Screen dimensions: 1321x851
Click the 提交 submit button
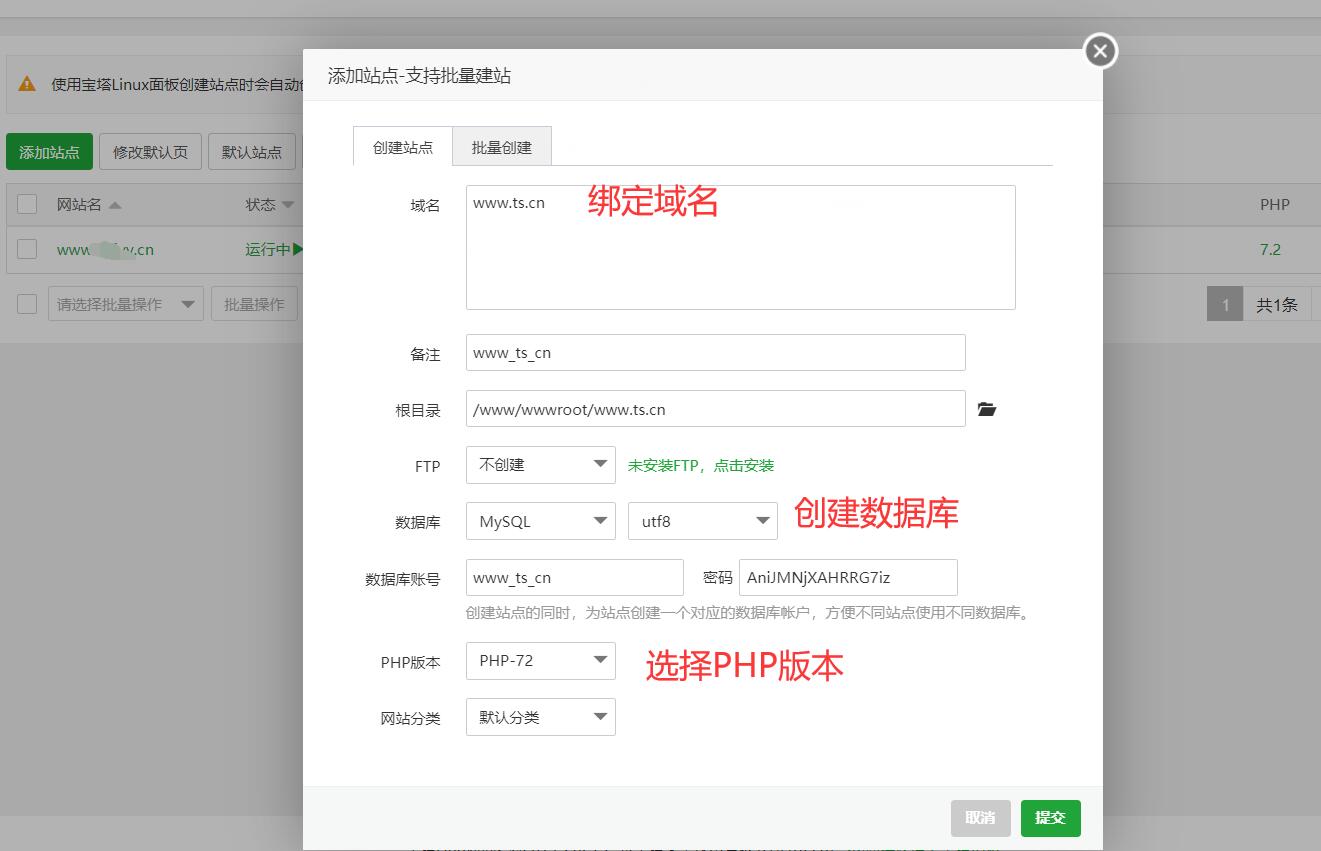[1050, 817]
